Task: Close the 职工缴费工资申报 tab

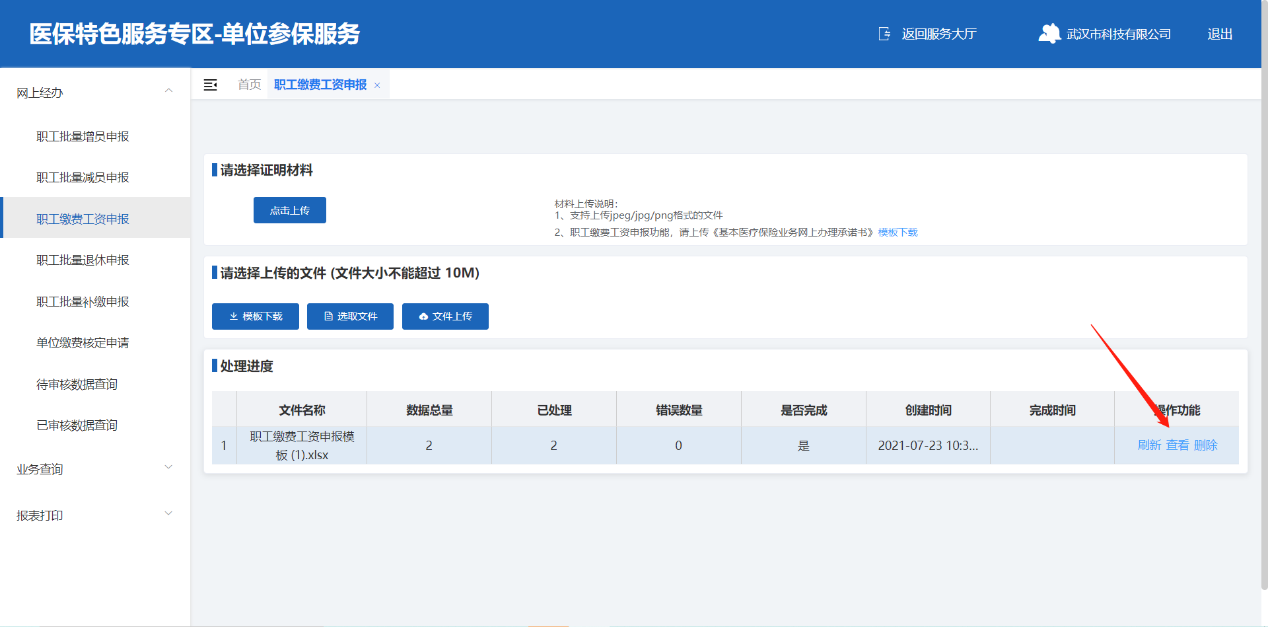Action: [377, 86]
